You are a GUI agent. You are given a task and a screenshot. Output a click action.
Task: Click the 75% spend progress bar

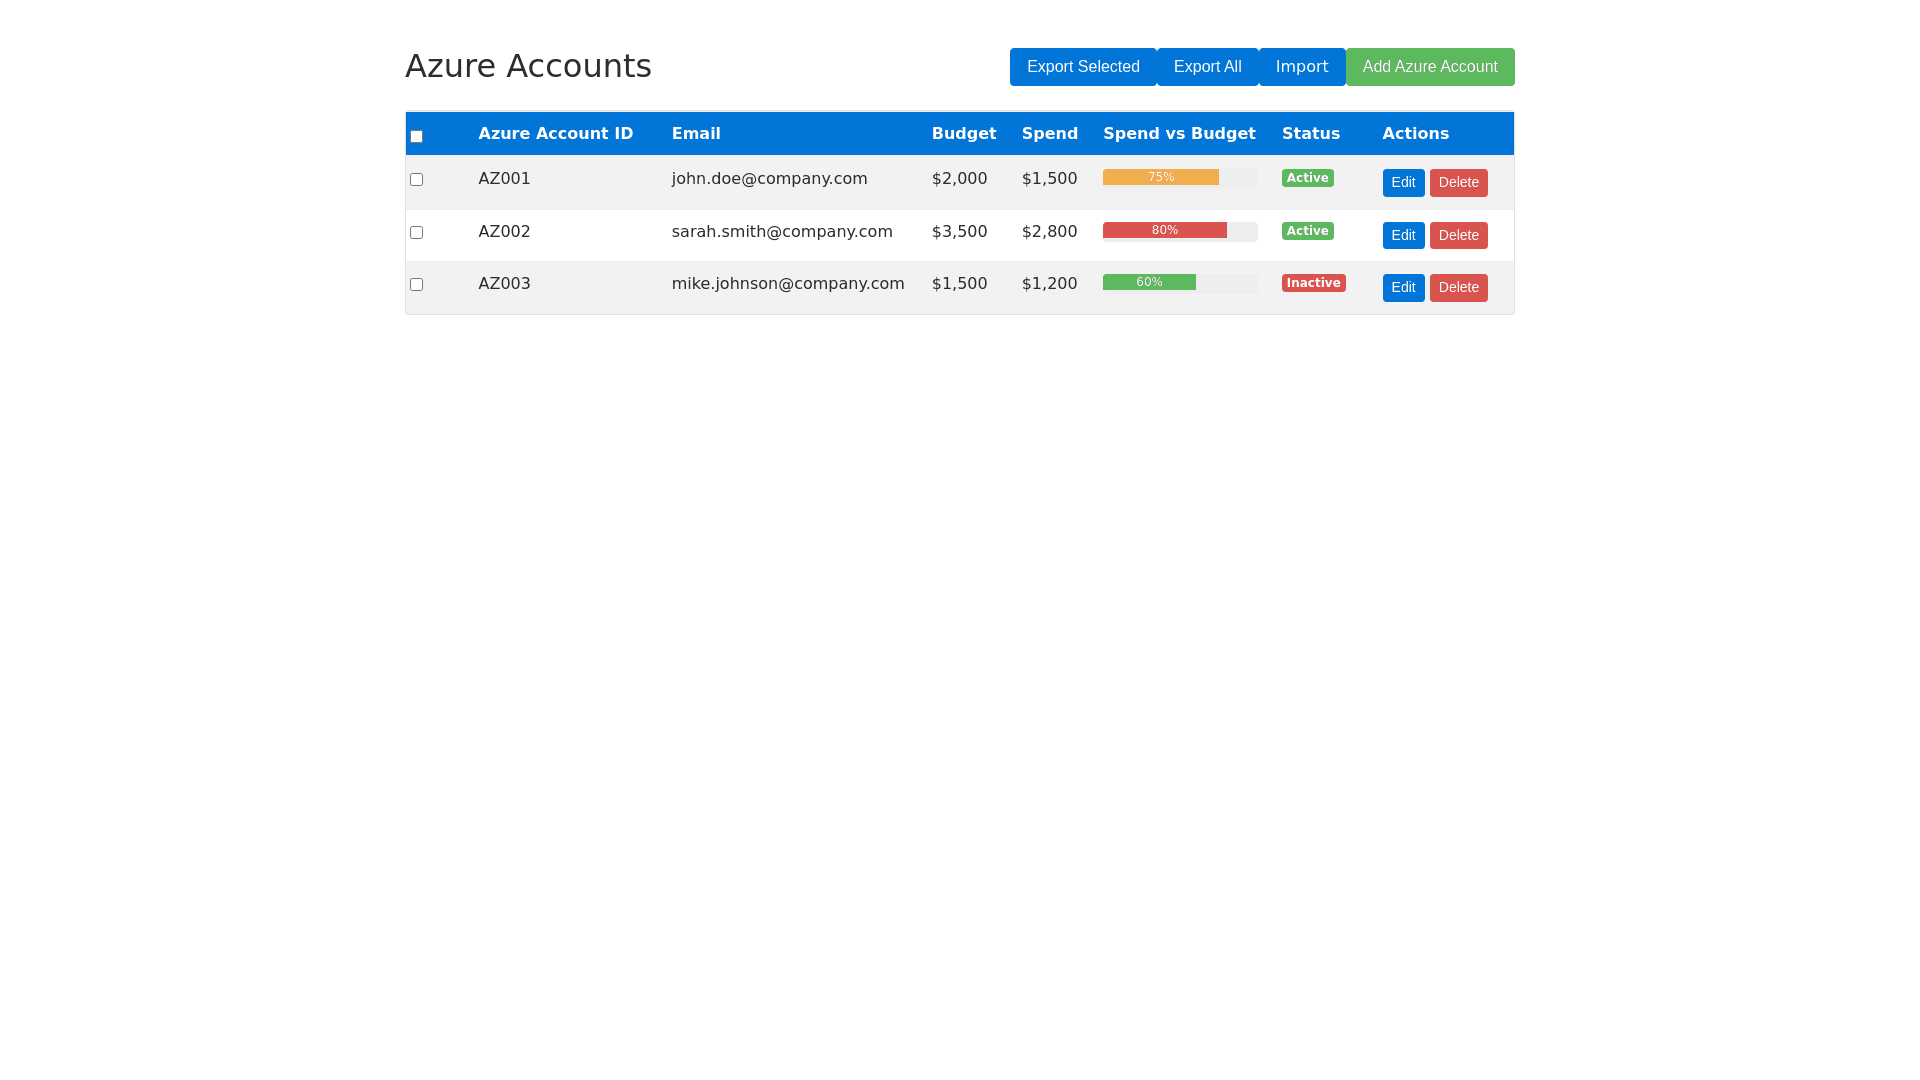point(1160,177)
